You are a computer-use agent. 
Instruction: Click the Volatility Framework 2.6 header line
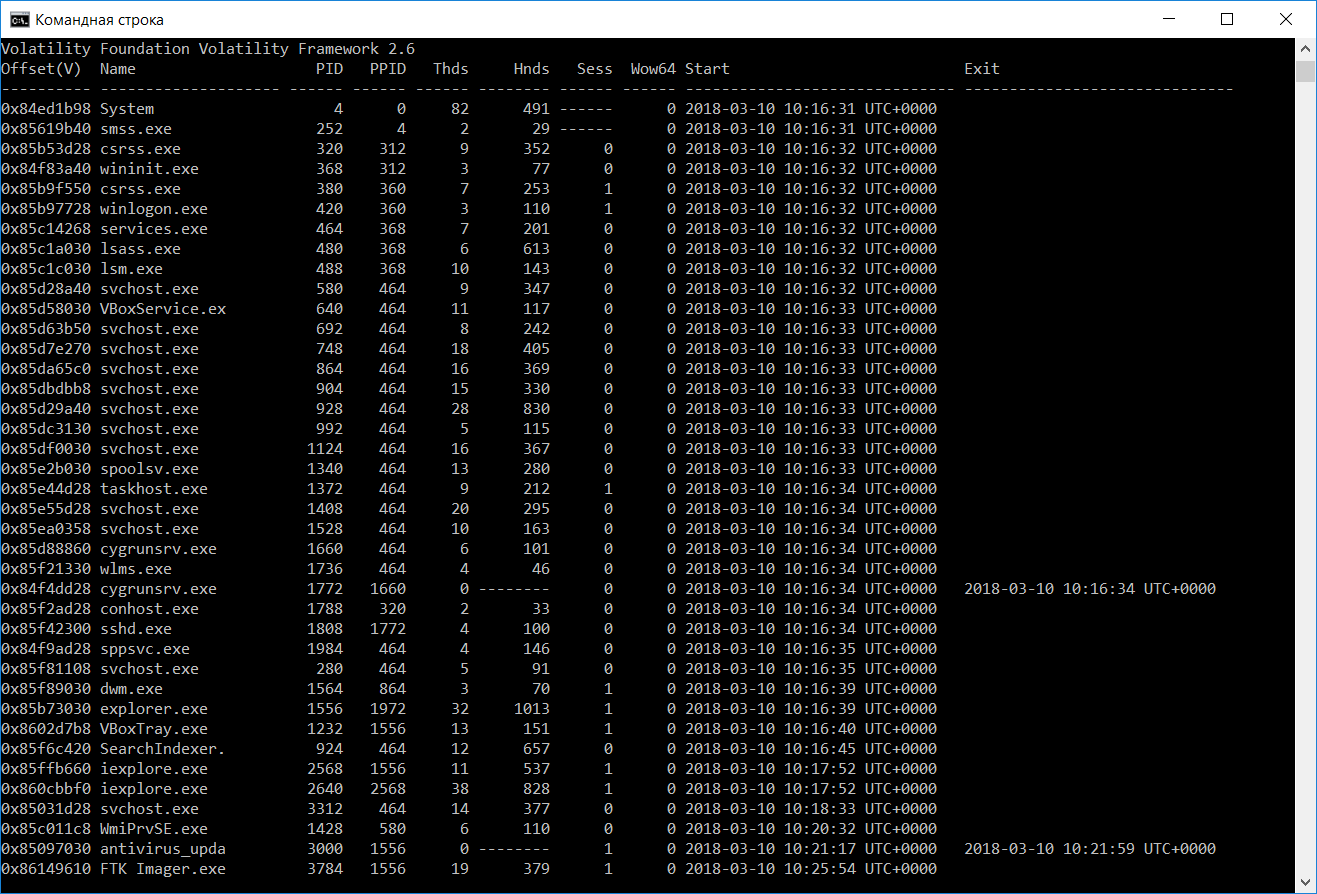click(x=208, y=49)
